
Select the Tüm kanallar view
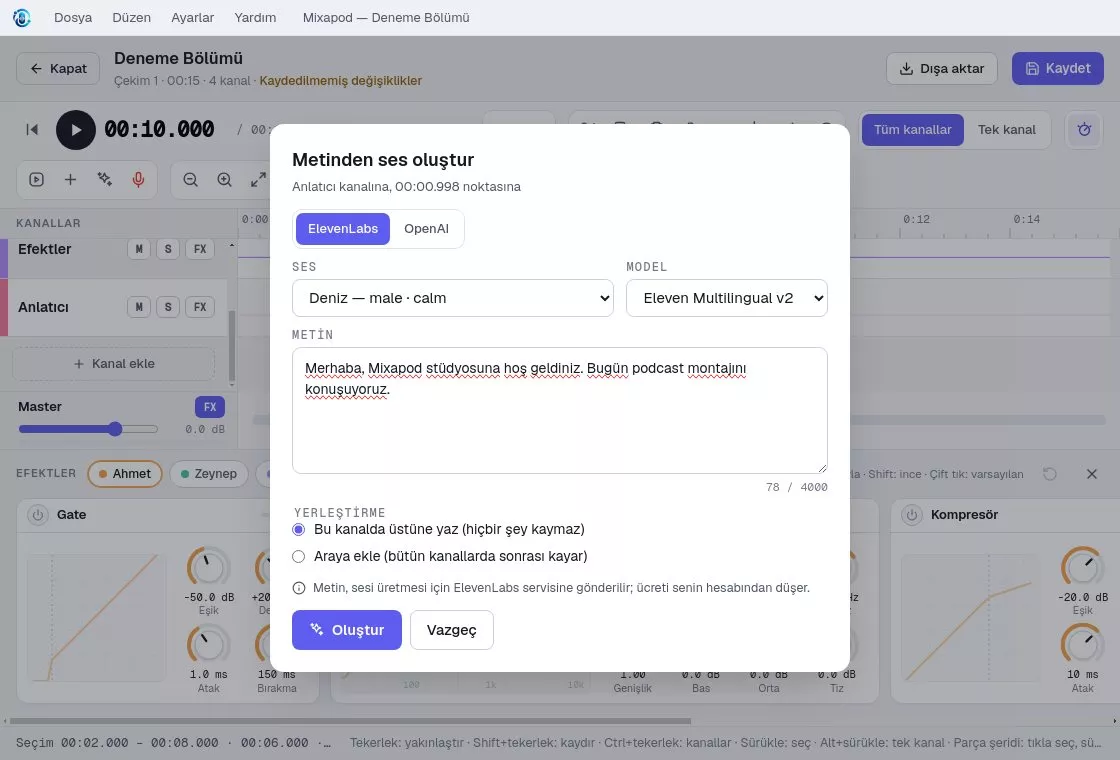pyautogui.click(x=912, y=130)
